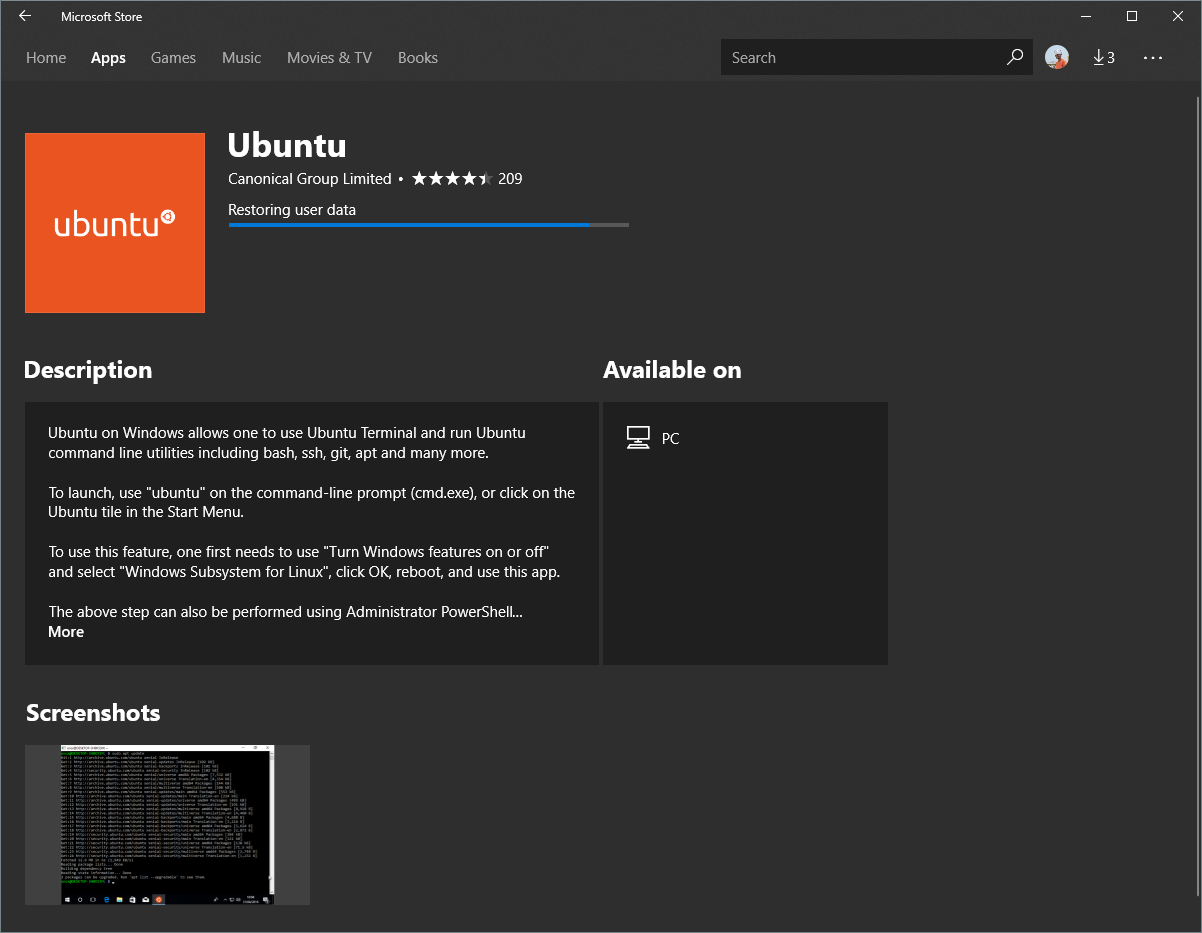Screen dimensions: 1202x933
Task: Click the search magnifier icon
Action: point(1015,57)
